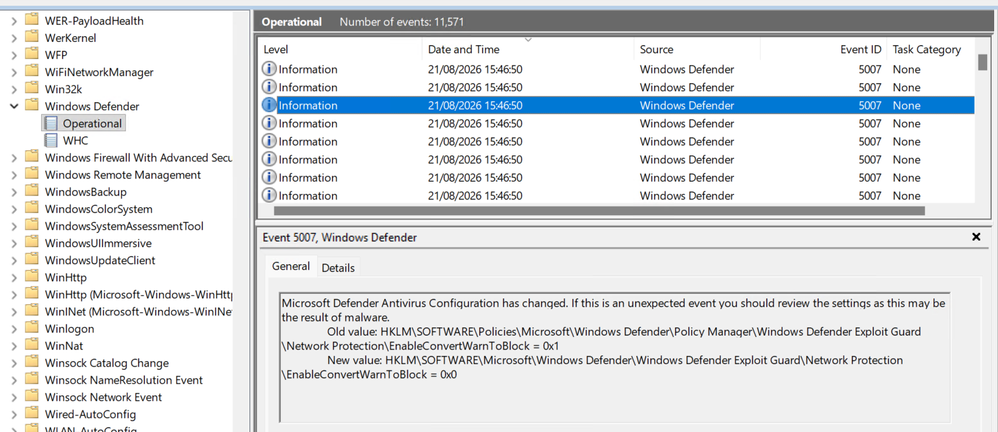Select the WFP folder icon
Screen dimensions: 998x432
31,55
